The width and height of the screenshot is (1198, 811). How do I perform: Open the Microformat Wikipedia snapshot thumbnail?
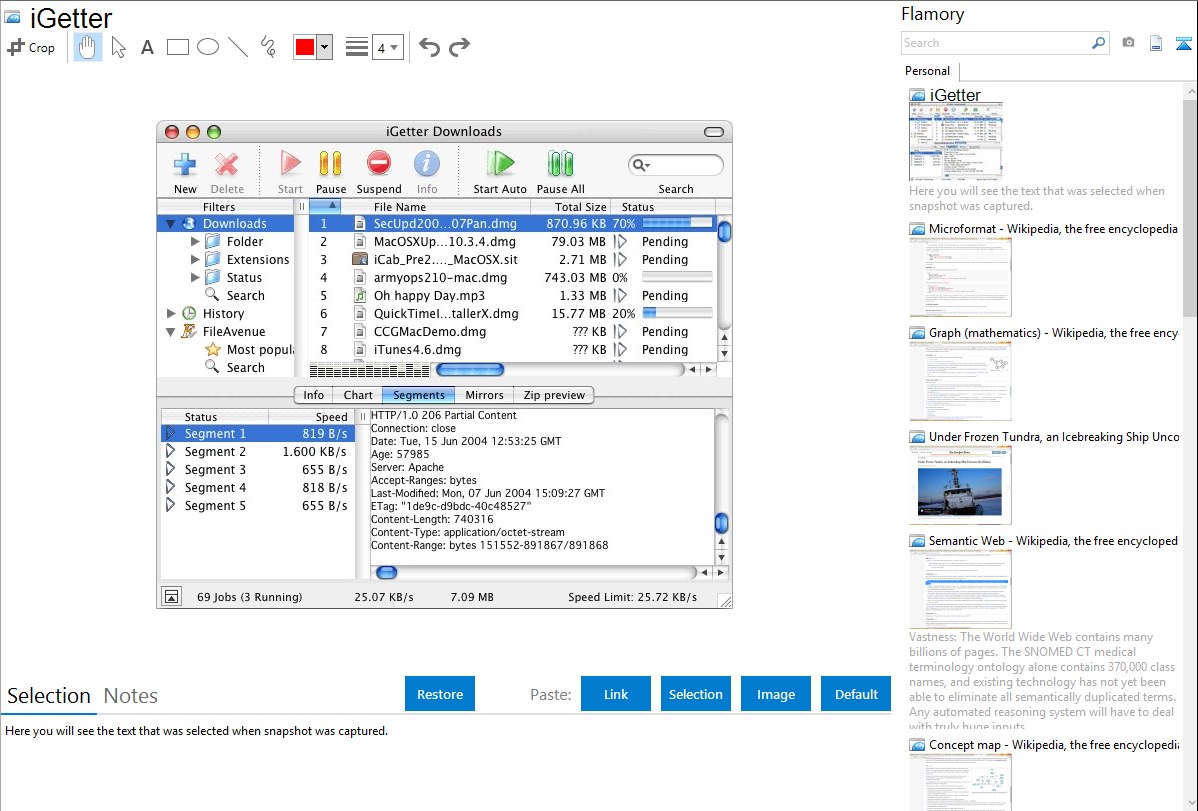pos(960,277)
